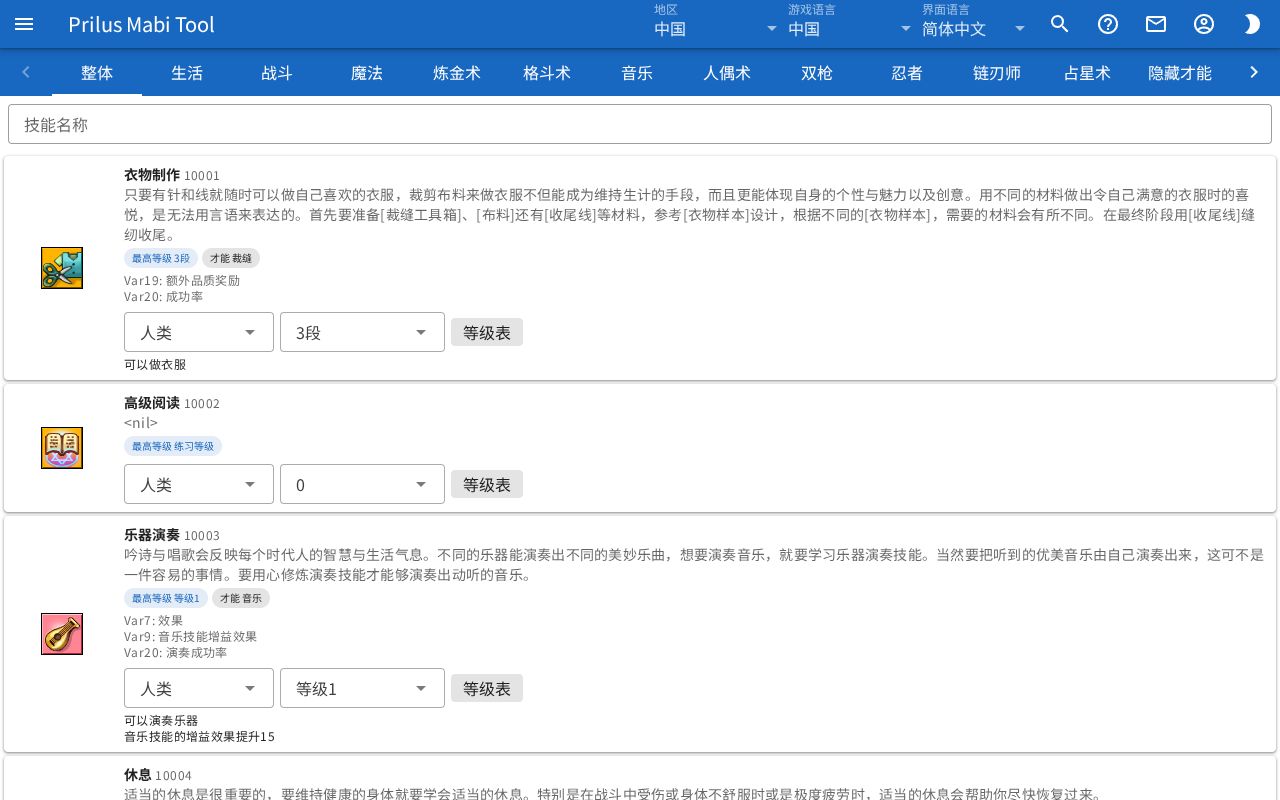
Task: Select the 人偶术 tab
Action: [x=727, y=72]
